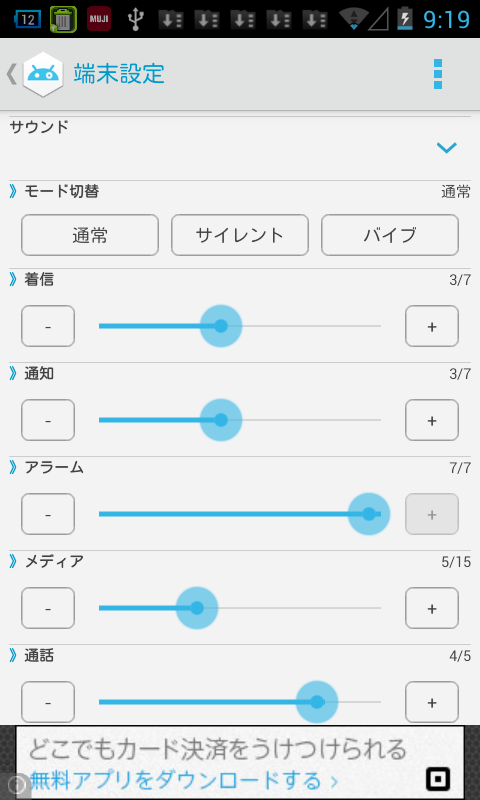Expand the メディア double-chevron label
Viewport: 480px width, 800px height.
click(46, 561)
